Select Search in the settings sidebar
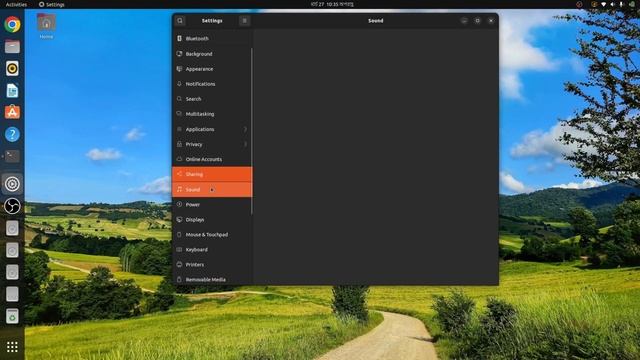 212,99
